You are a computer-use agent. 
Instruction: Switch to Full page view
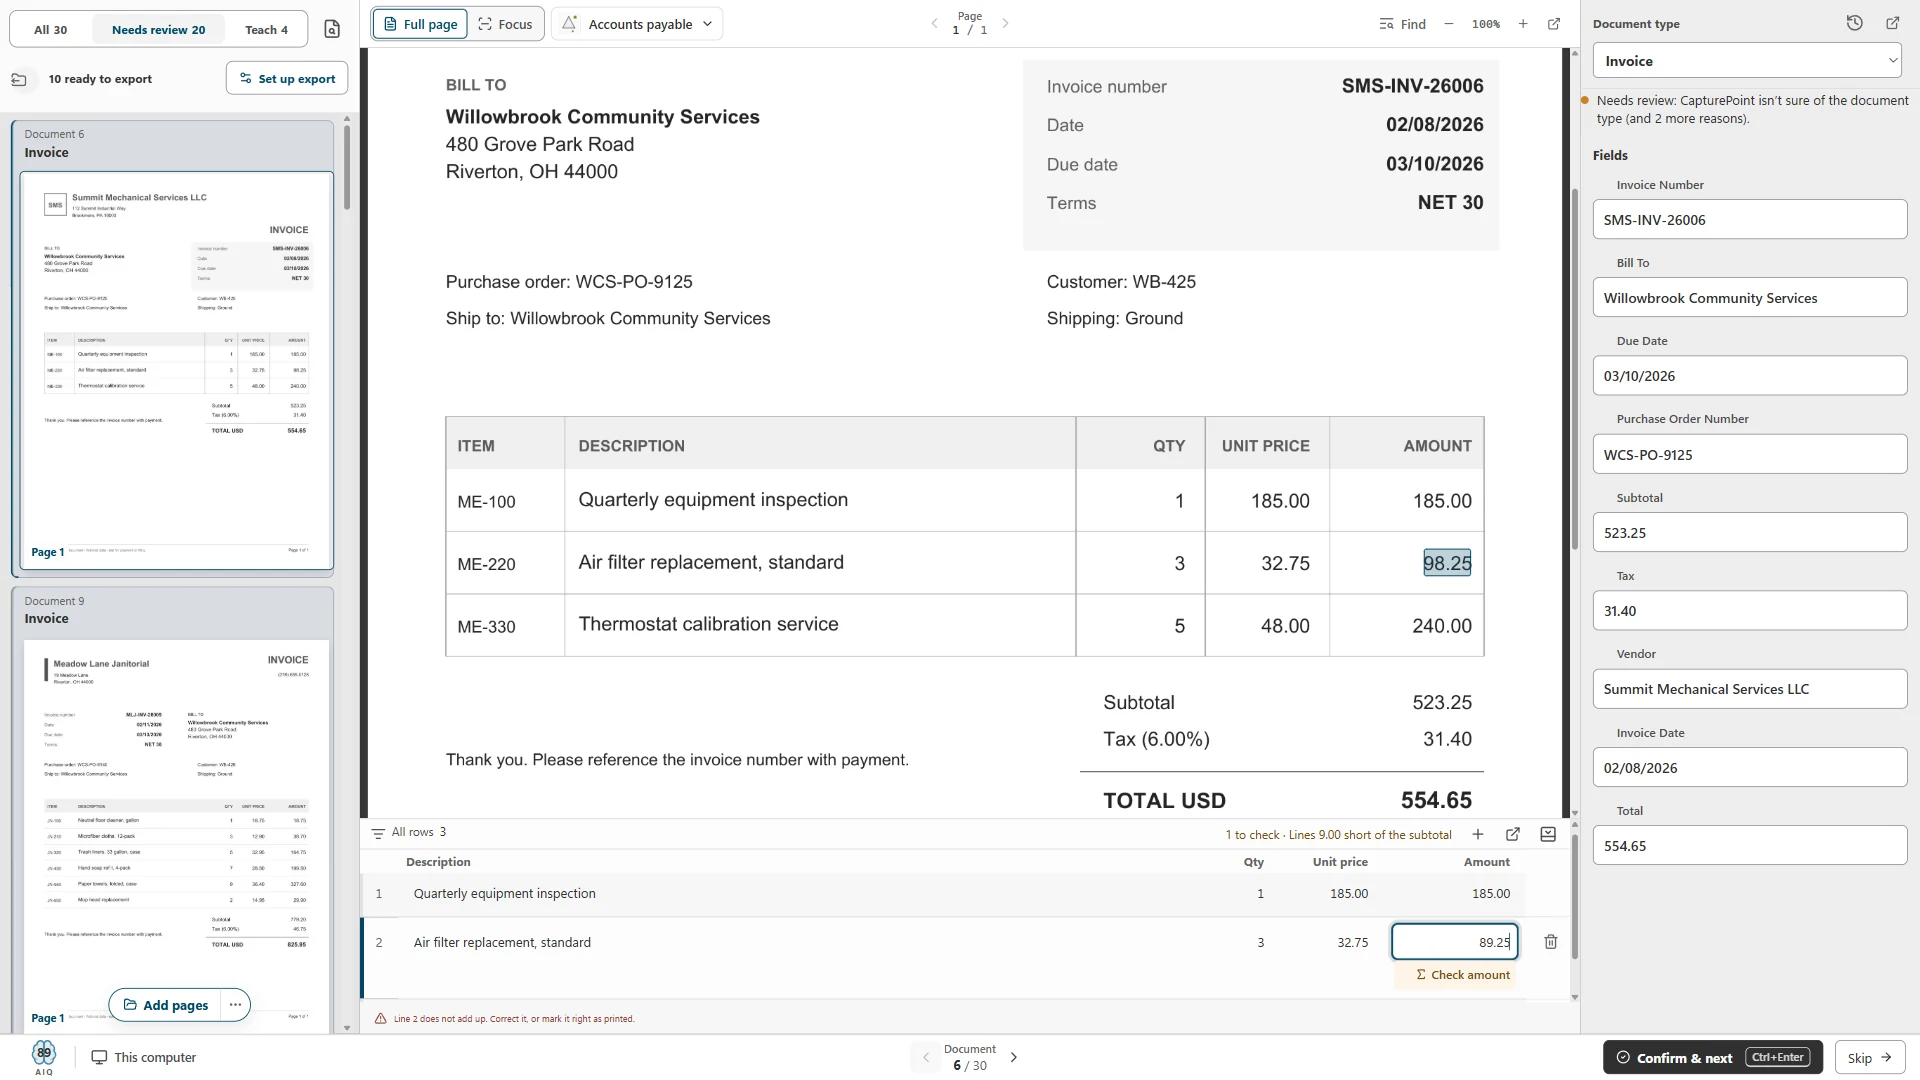point(420,24)
